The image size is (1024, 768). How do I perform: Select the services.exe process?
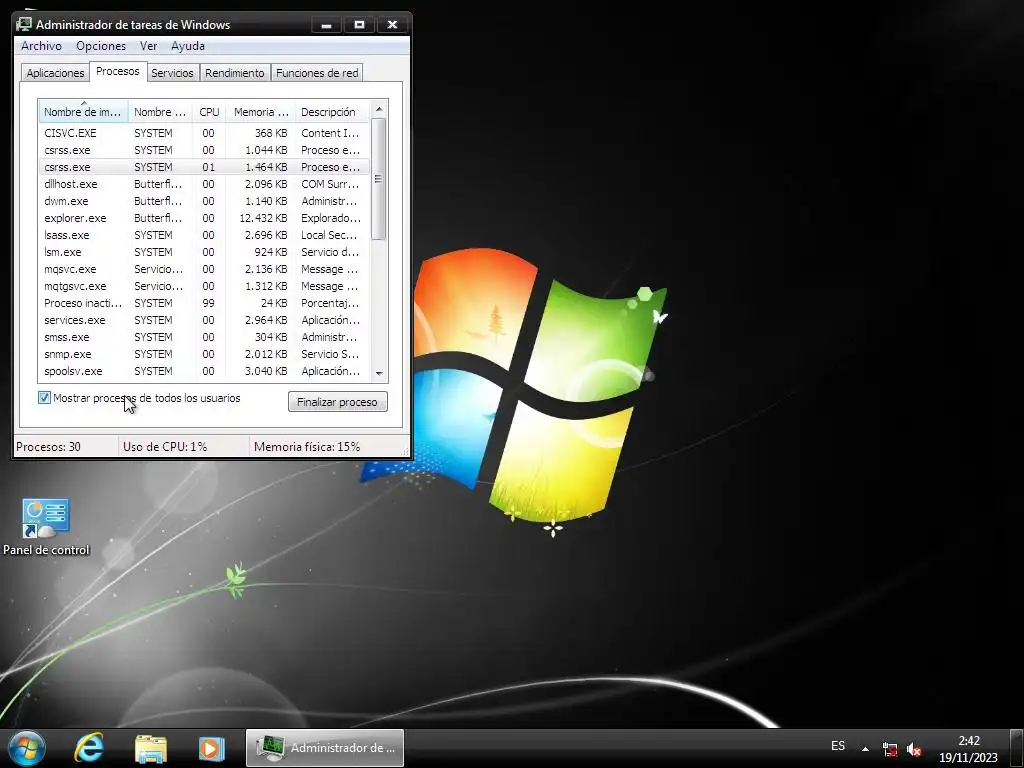tap(204, 319)
